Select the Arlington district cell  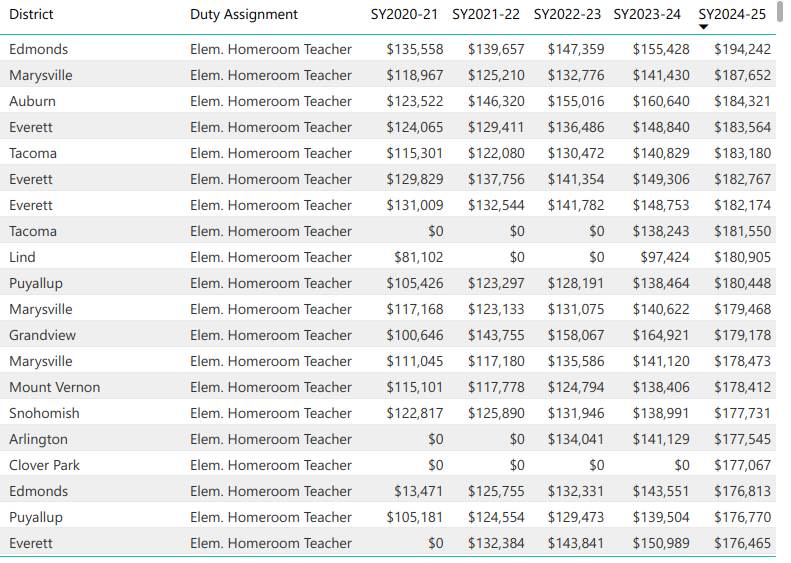(x=38, y=439)
